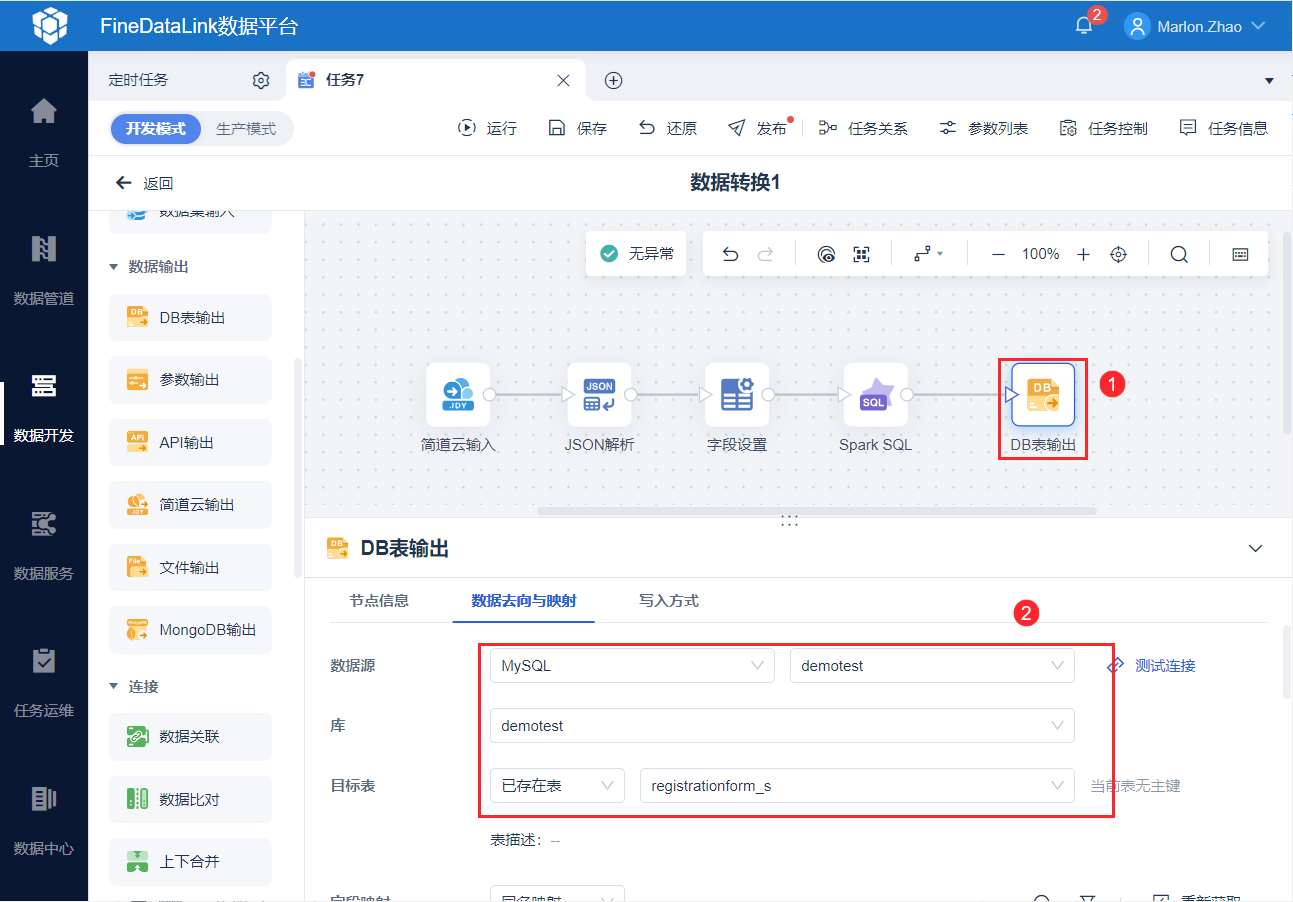
Task: Open the connector line style dropdown
Action: click(928, 254)
